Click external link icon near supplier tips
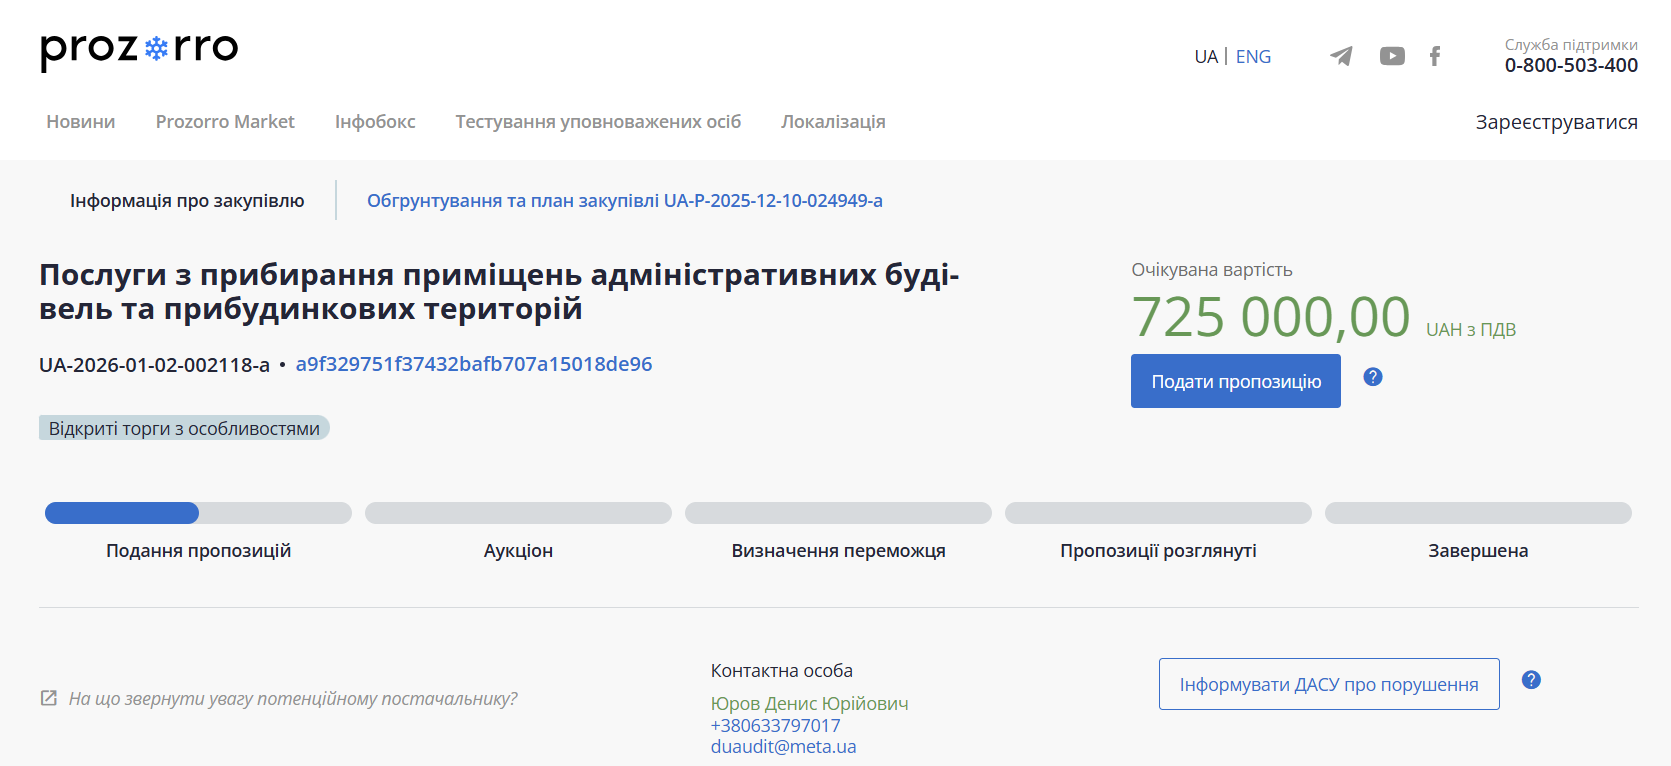 (x=48, y=698)
